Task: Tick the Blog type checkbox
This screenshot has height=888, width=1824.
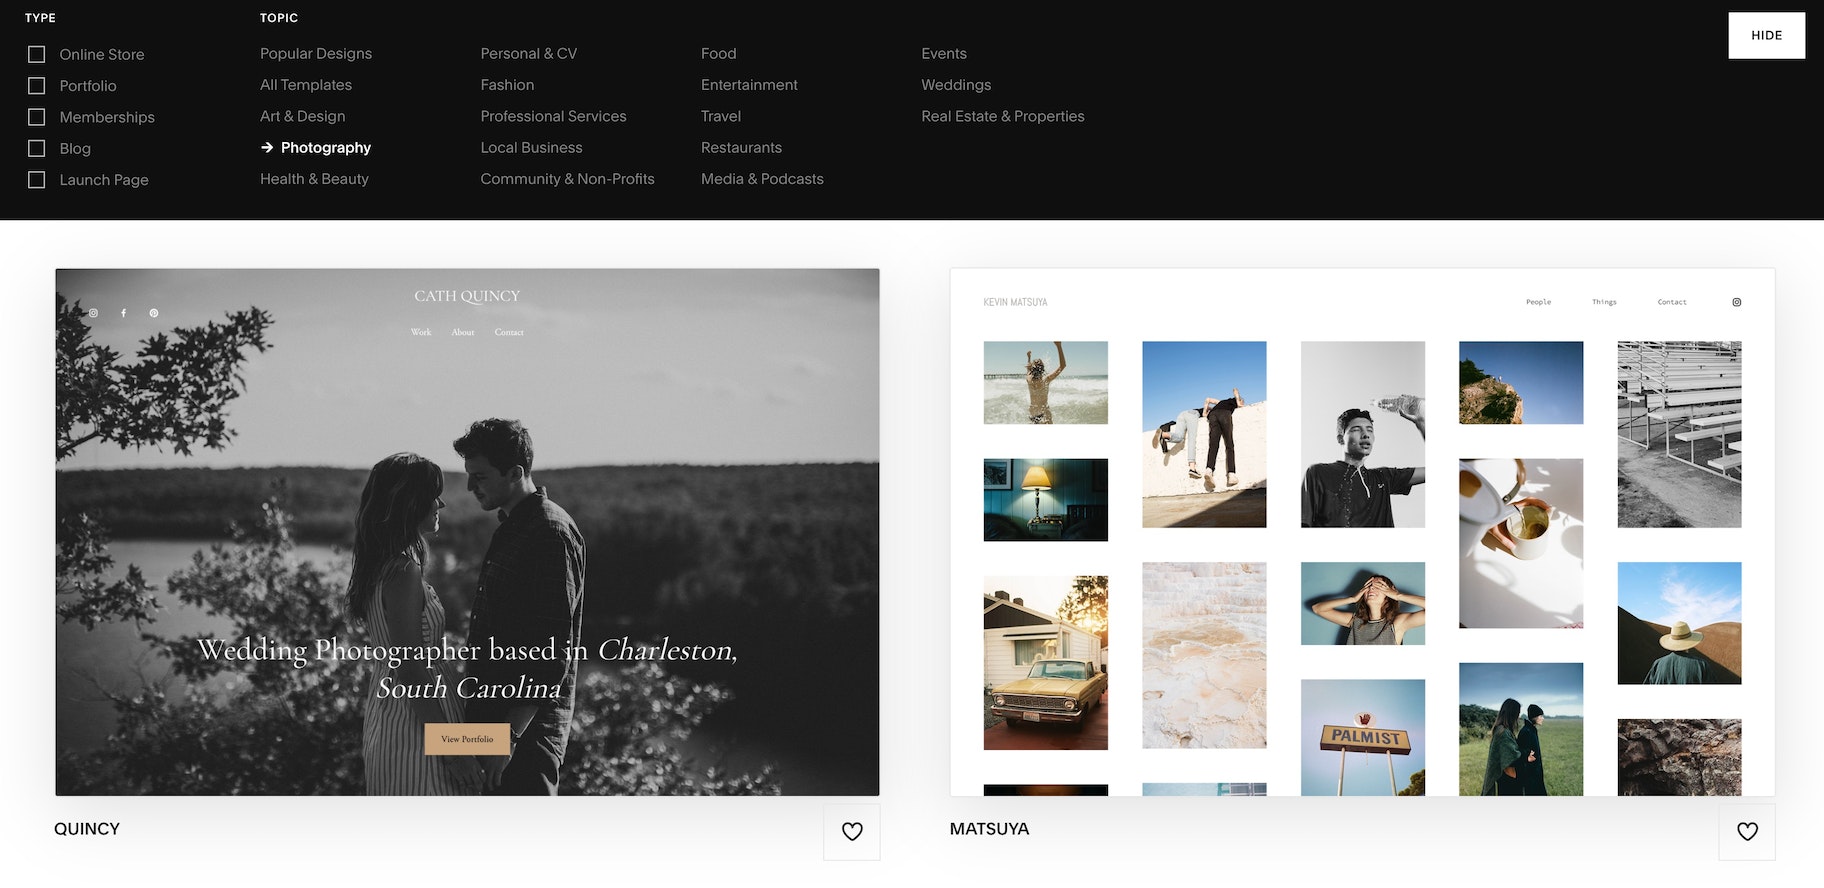Action: (37, 148)
